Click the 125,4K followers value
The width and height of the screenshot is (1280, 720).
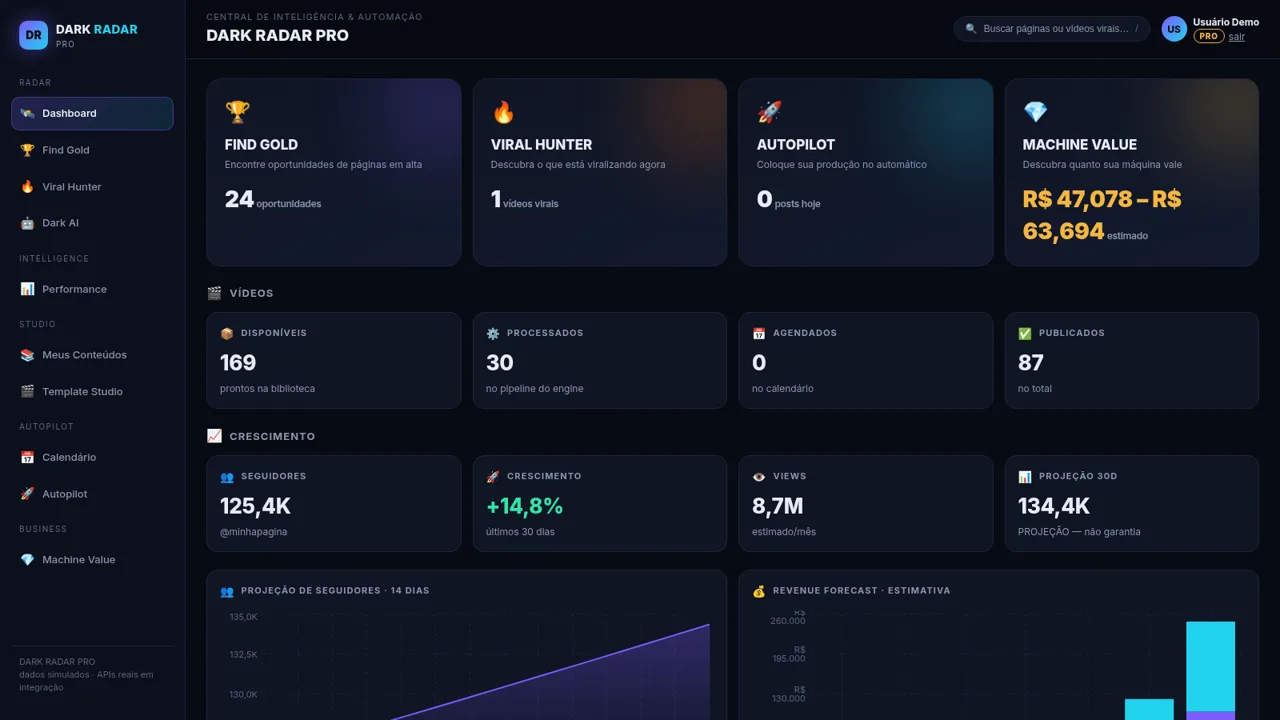click(256, 506)
